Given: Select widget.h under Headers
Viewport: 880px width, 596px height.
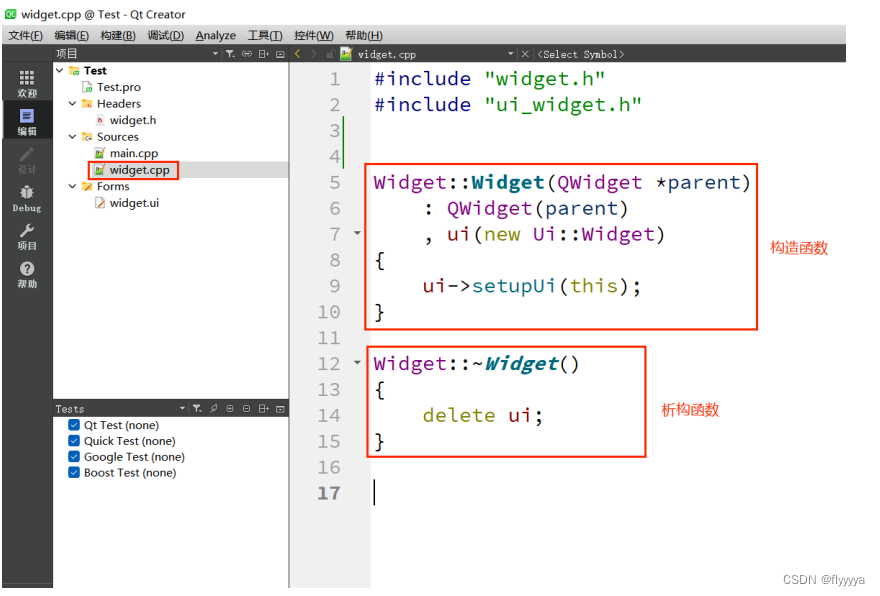Looking at the screenshot, I should point(132,120).
